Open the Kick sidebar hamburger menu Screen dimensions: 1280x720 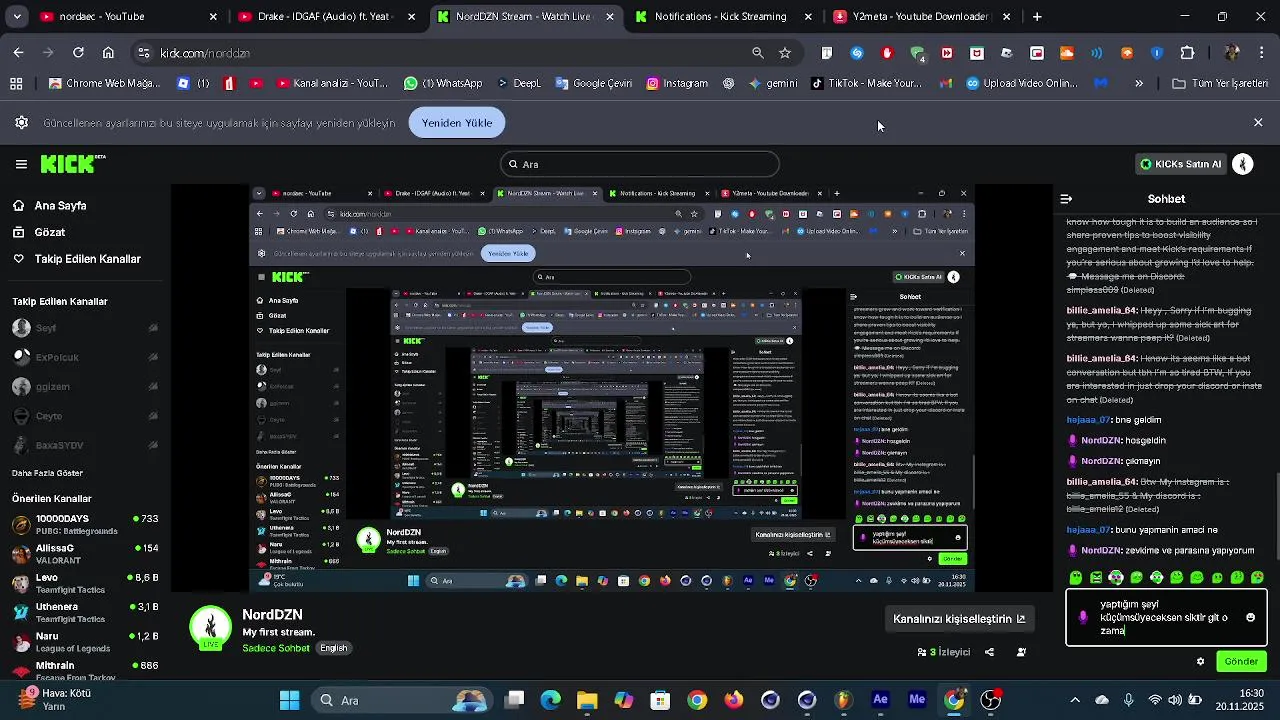(21, 164)
